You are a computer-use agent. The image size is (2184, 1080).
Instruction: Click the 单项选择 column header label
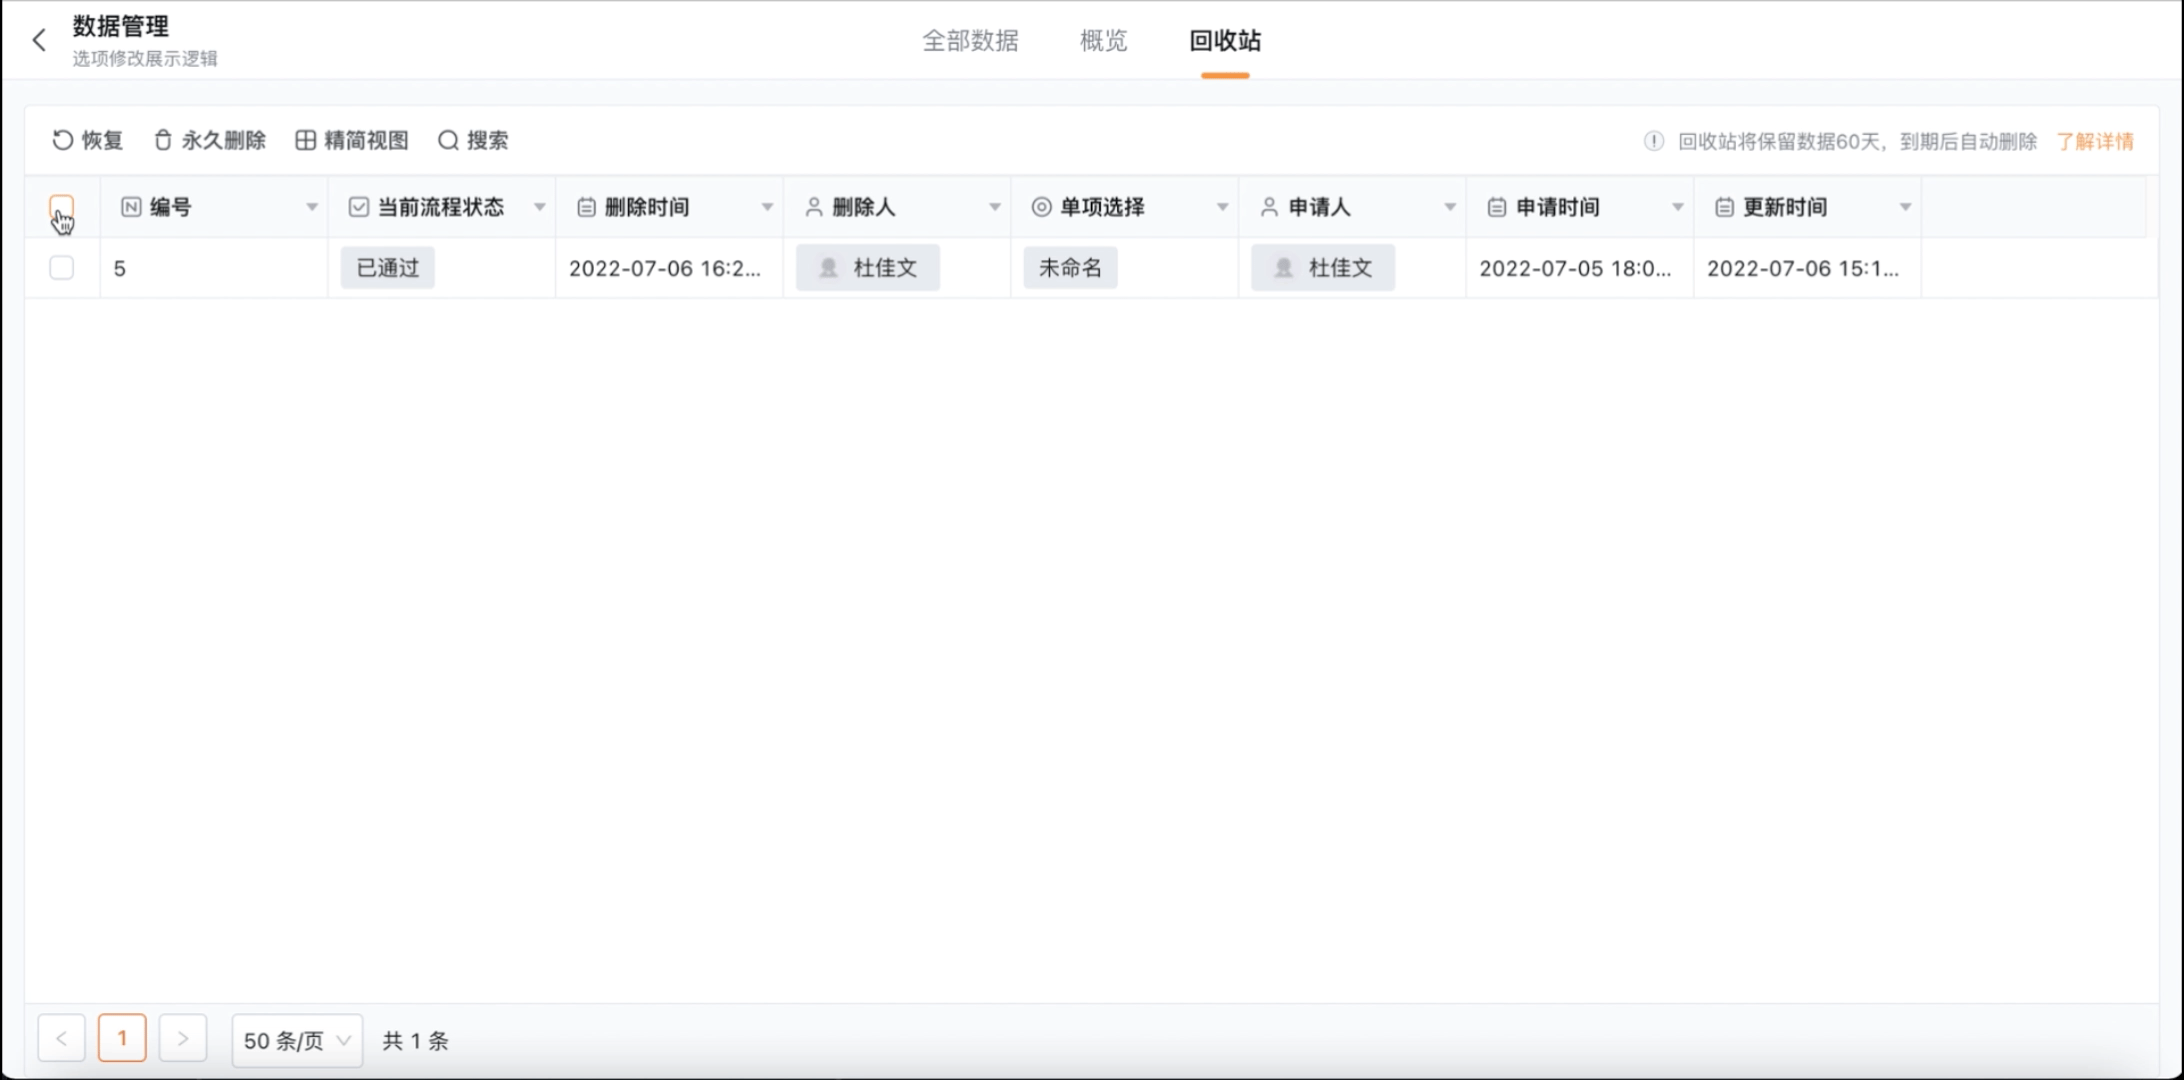(1102, 207)
